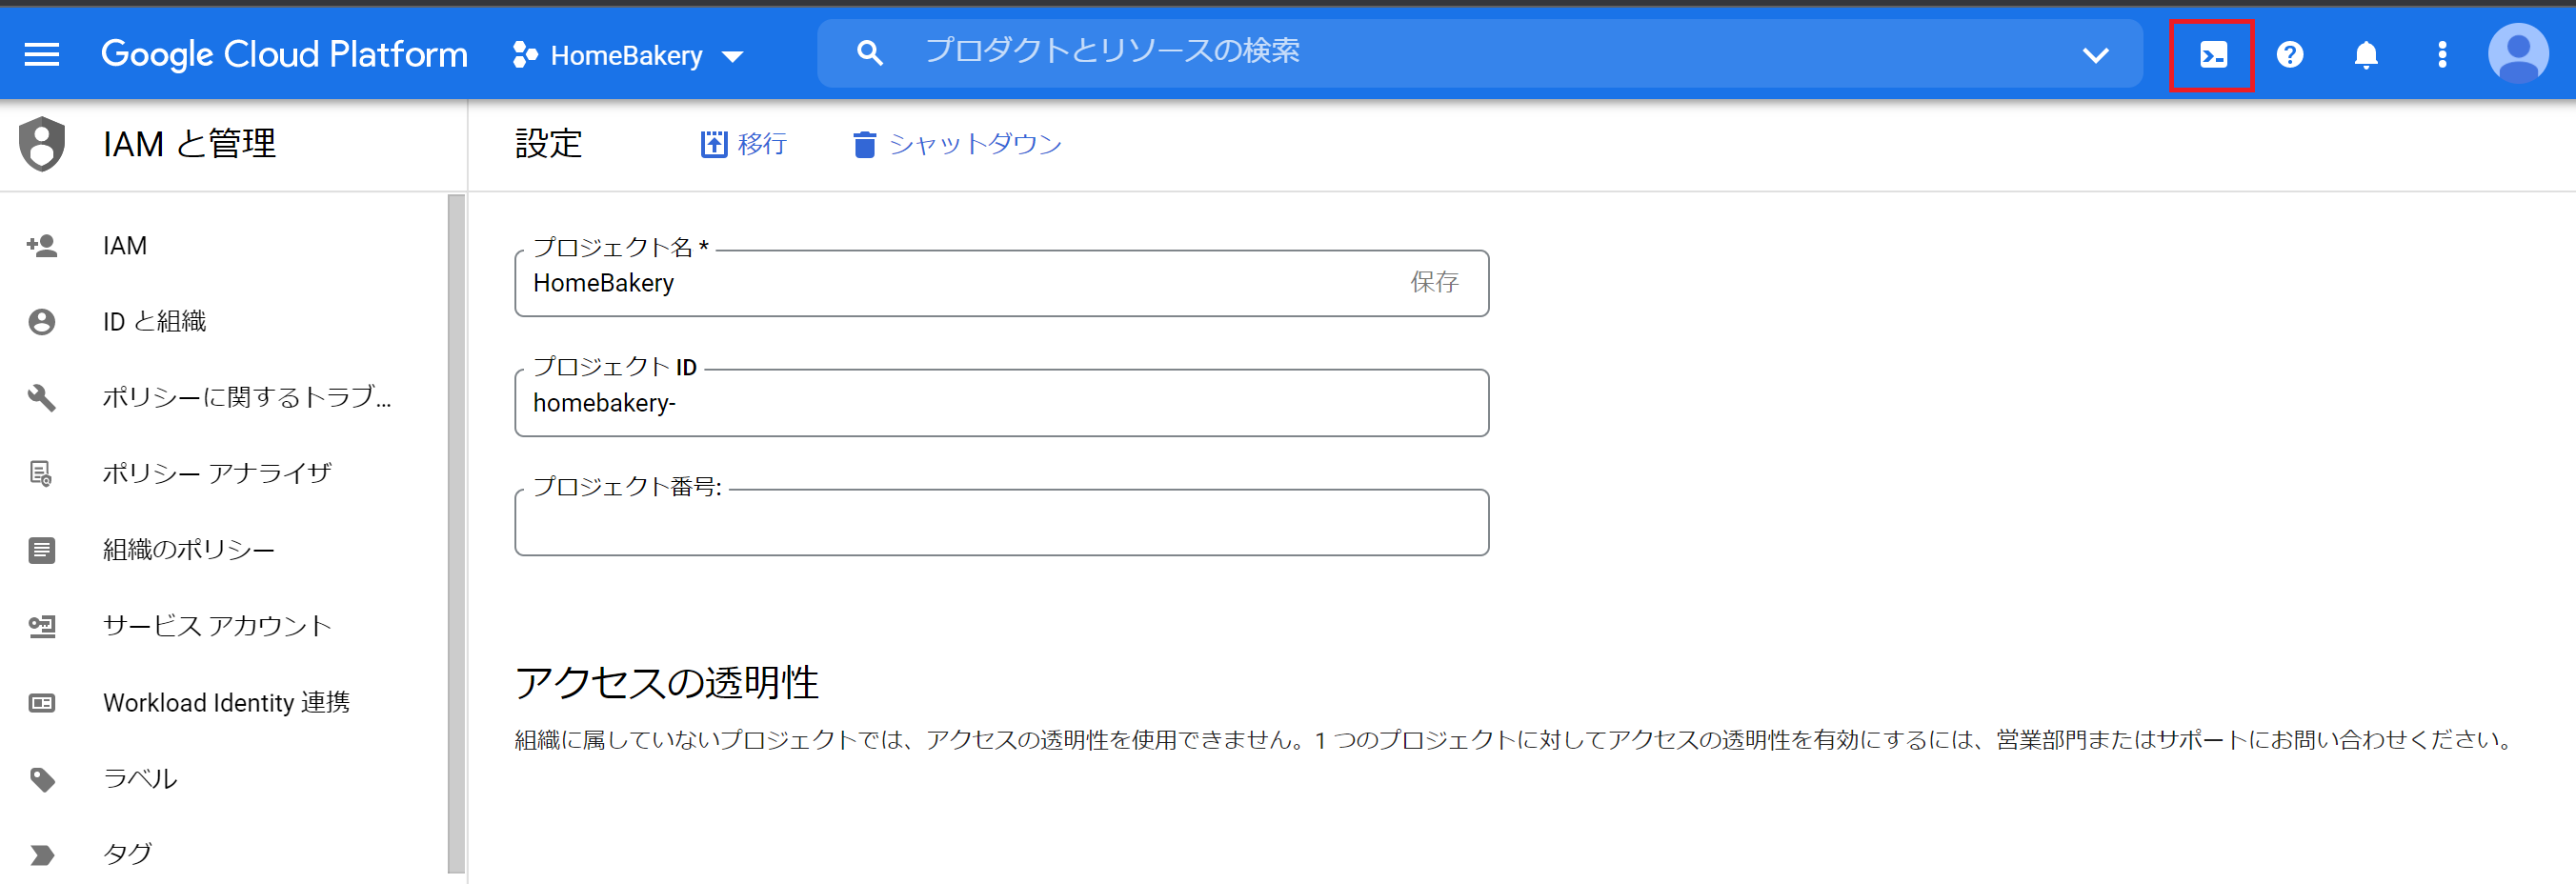
Task: Expand the search bar chevron
Action: pos(2095,55)
